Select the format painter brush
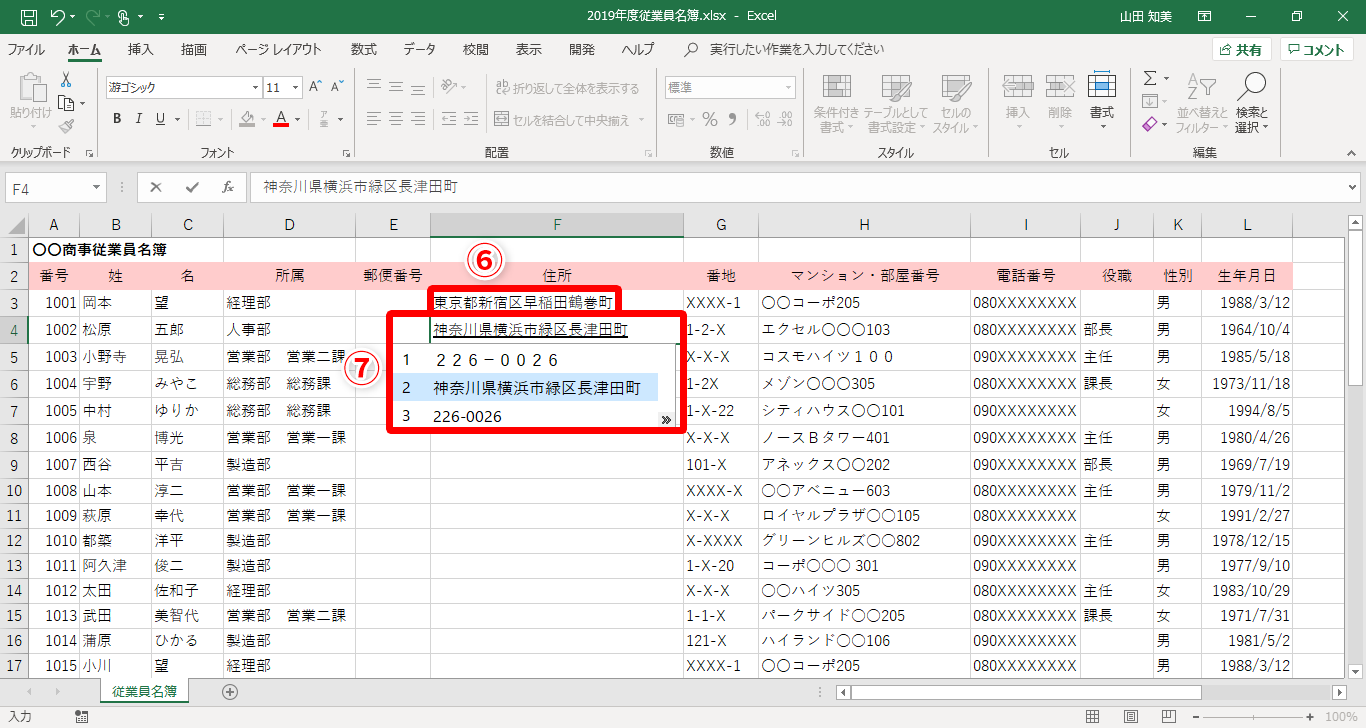The width and height of the screenshot is (1366, 728). click(66, 126)
